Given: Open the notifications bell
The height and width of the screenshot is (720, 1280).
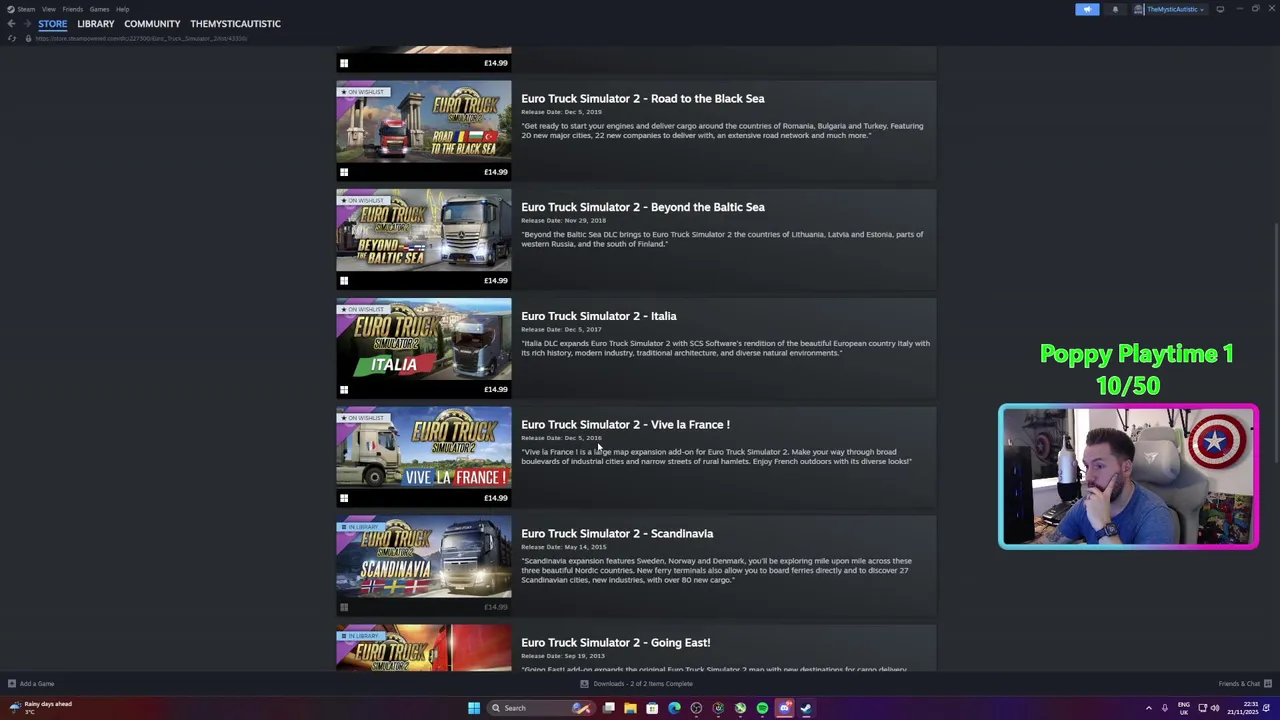Looking at the screenshot, I should click(x=1115, y=9).
